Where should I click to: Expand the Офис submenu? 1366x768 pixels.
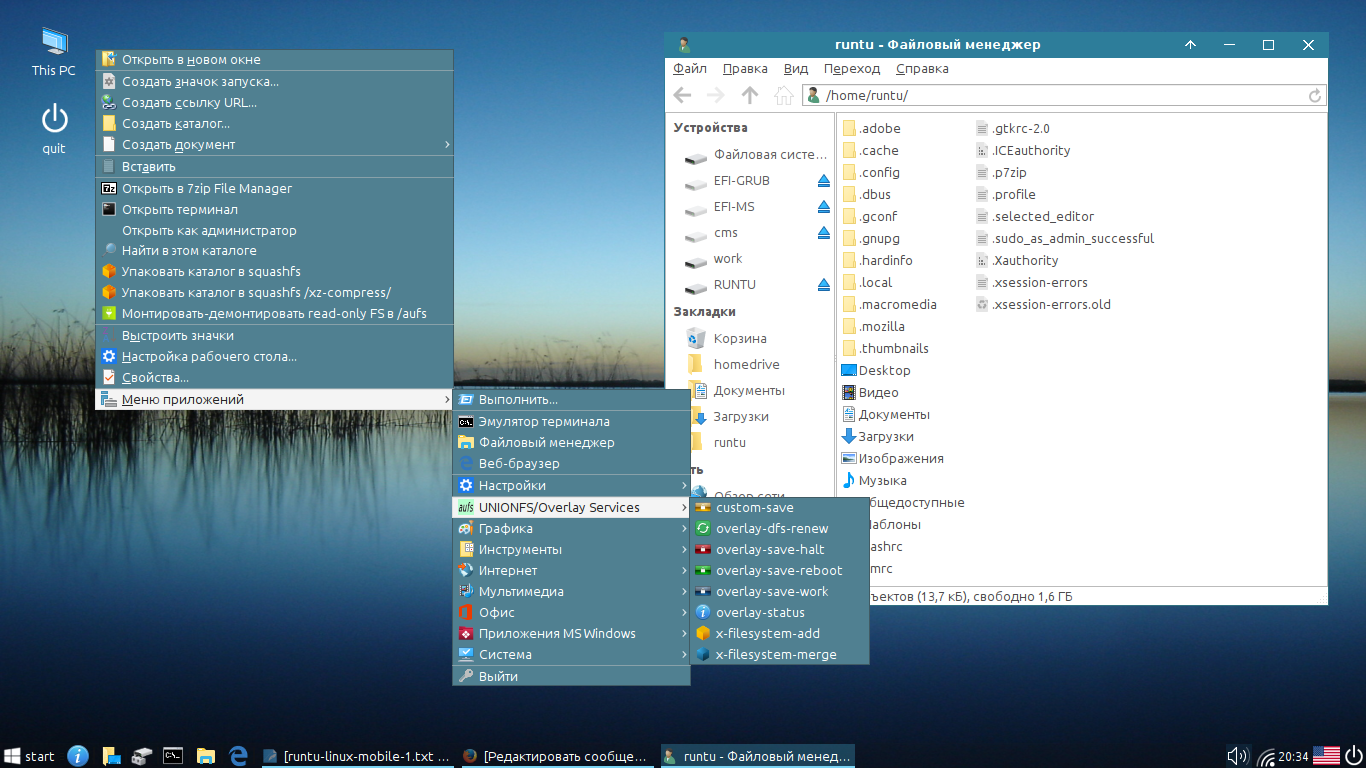(x=571, y=612)
